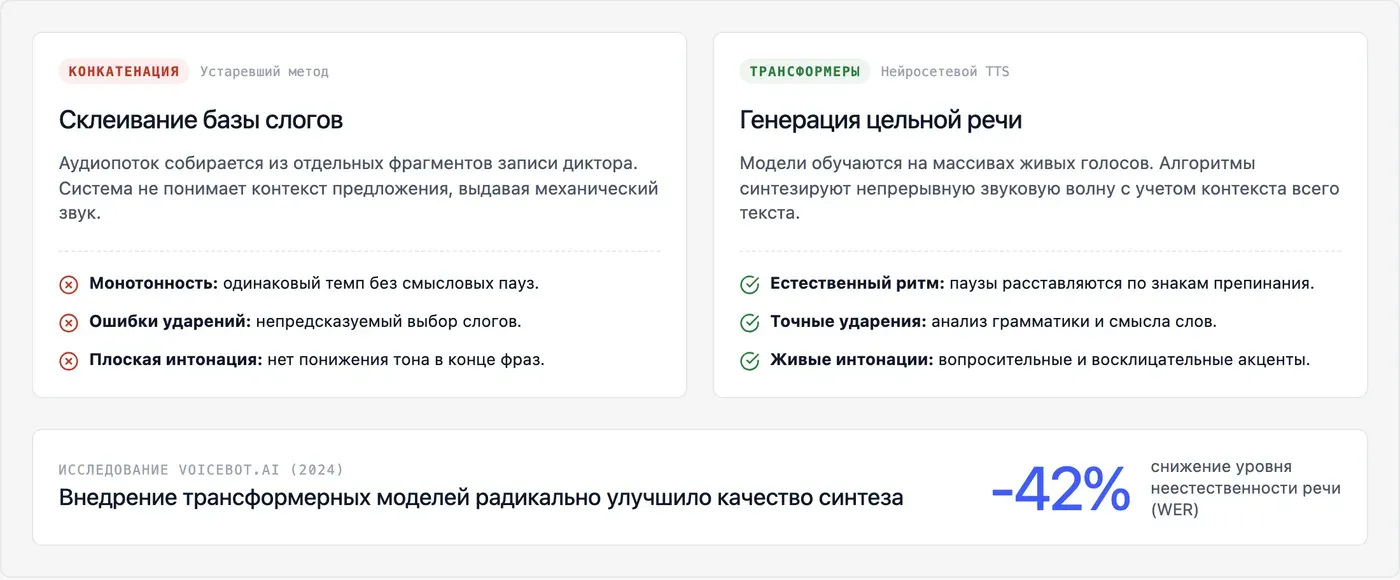Click the red cross icon beside Монотонность

(x=69, y=285)
